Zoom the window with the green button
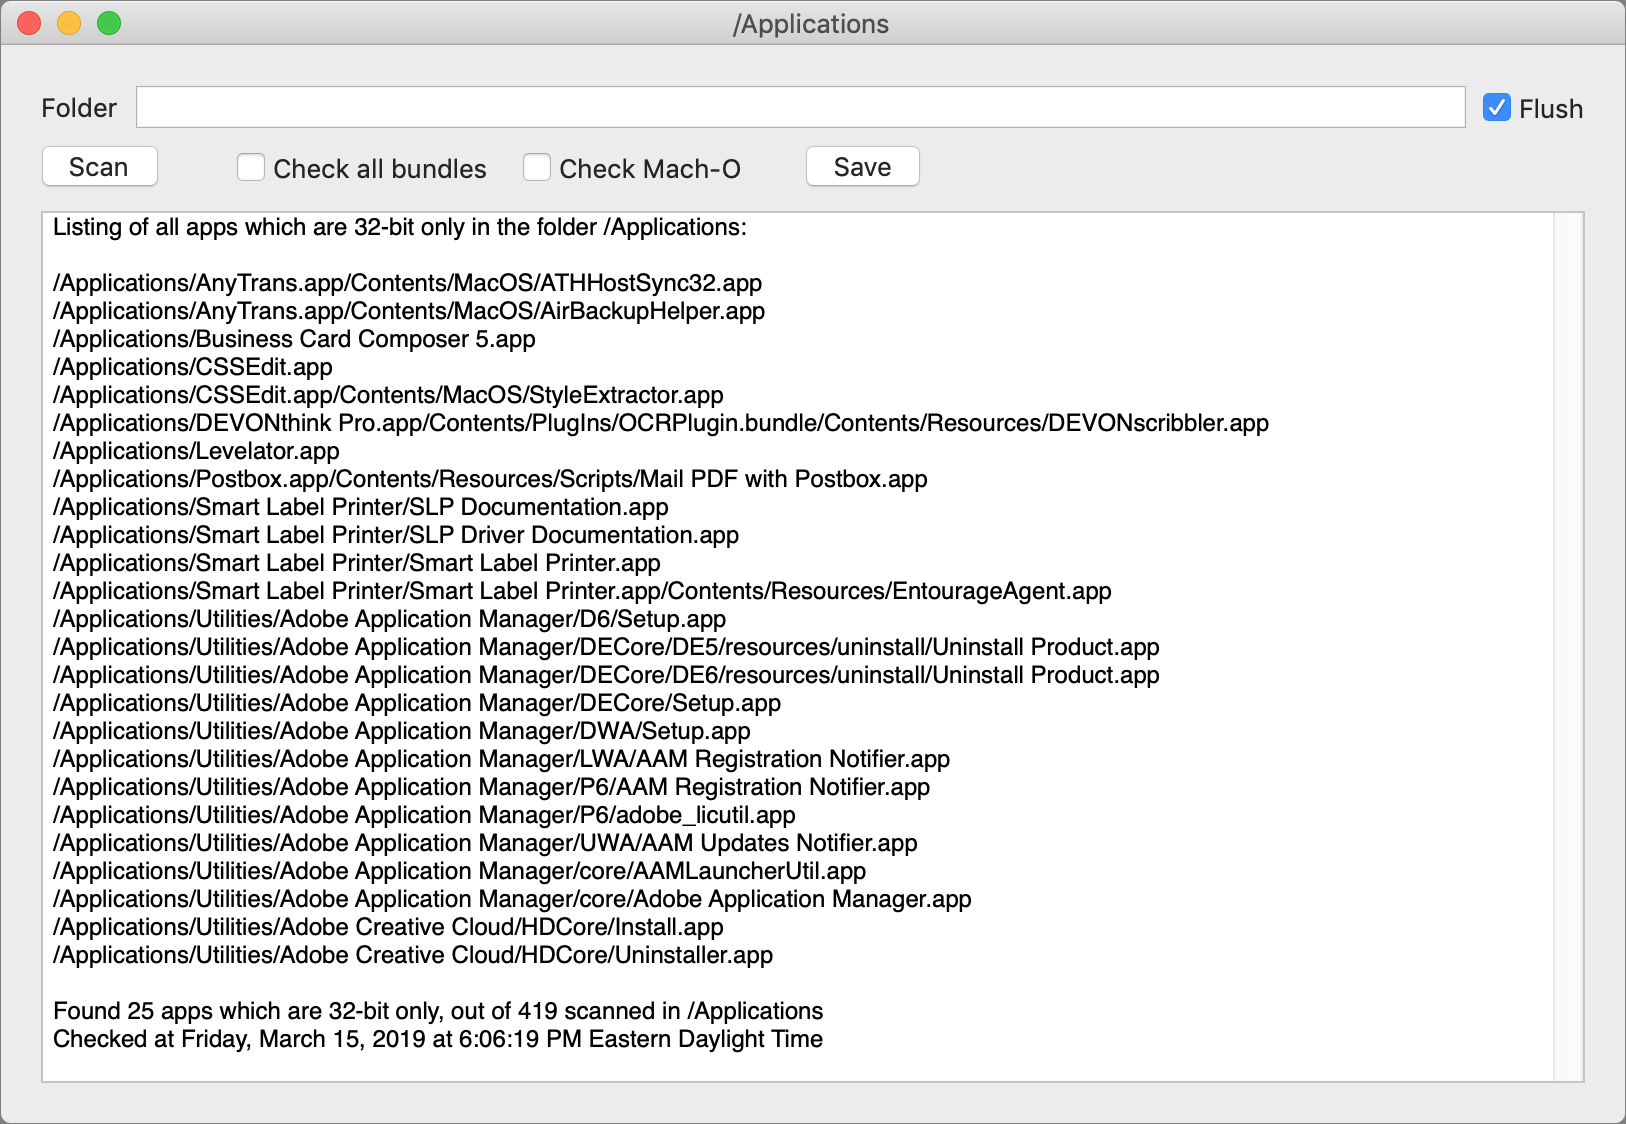The height and width of the screenshot is (1124, 1626). 109,23
